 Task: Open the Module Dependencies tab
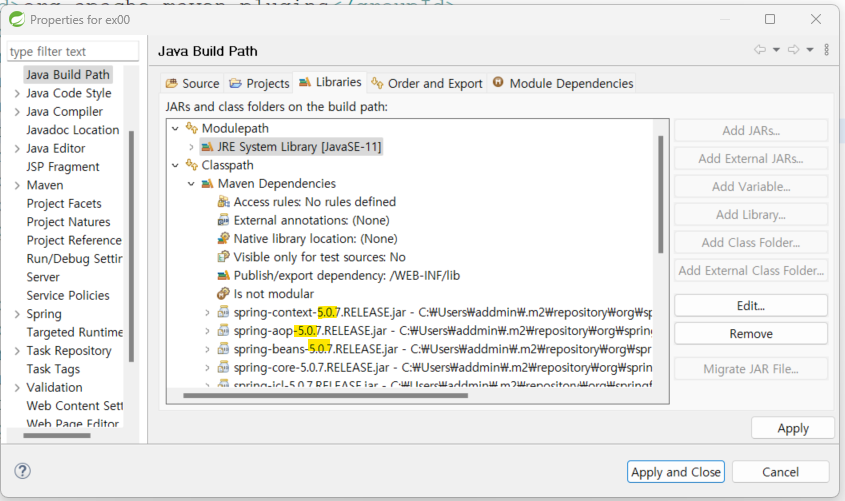point(563,84)
